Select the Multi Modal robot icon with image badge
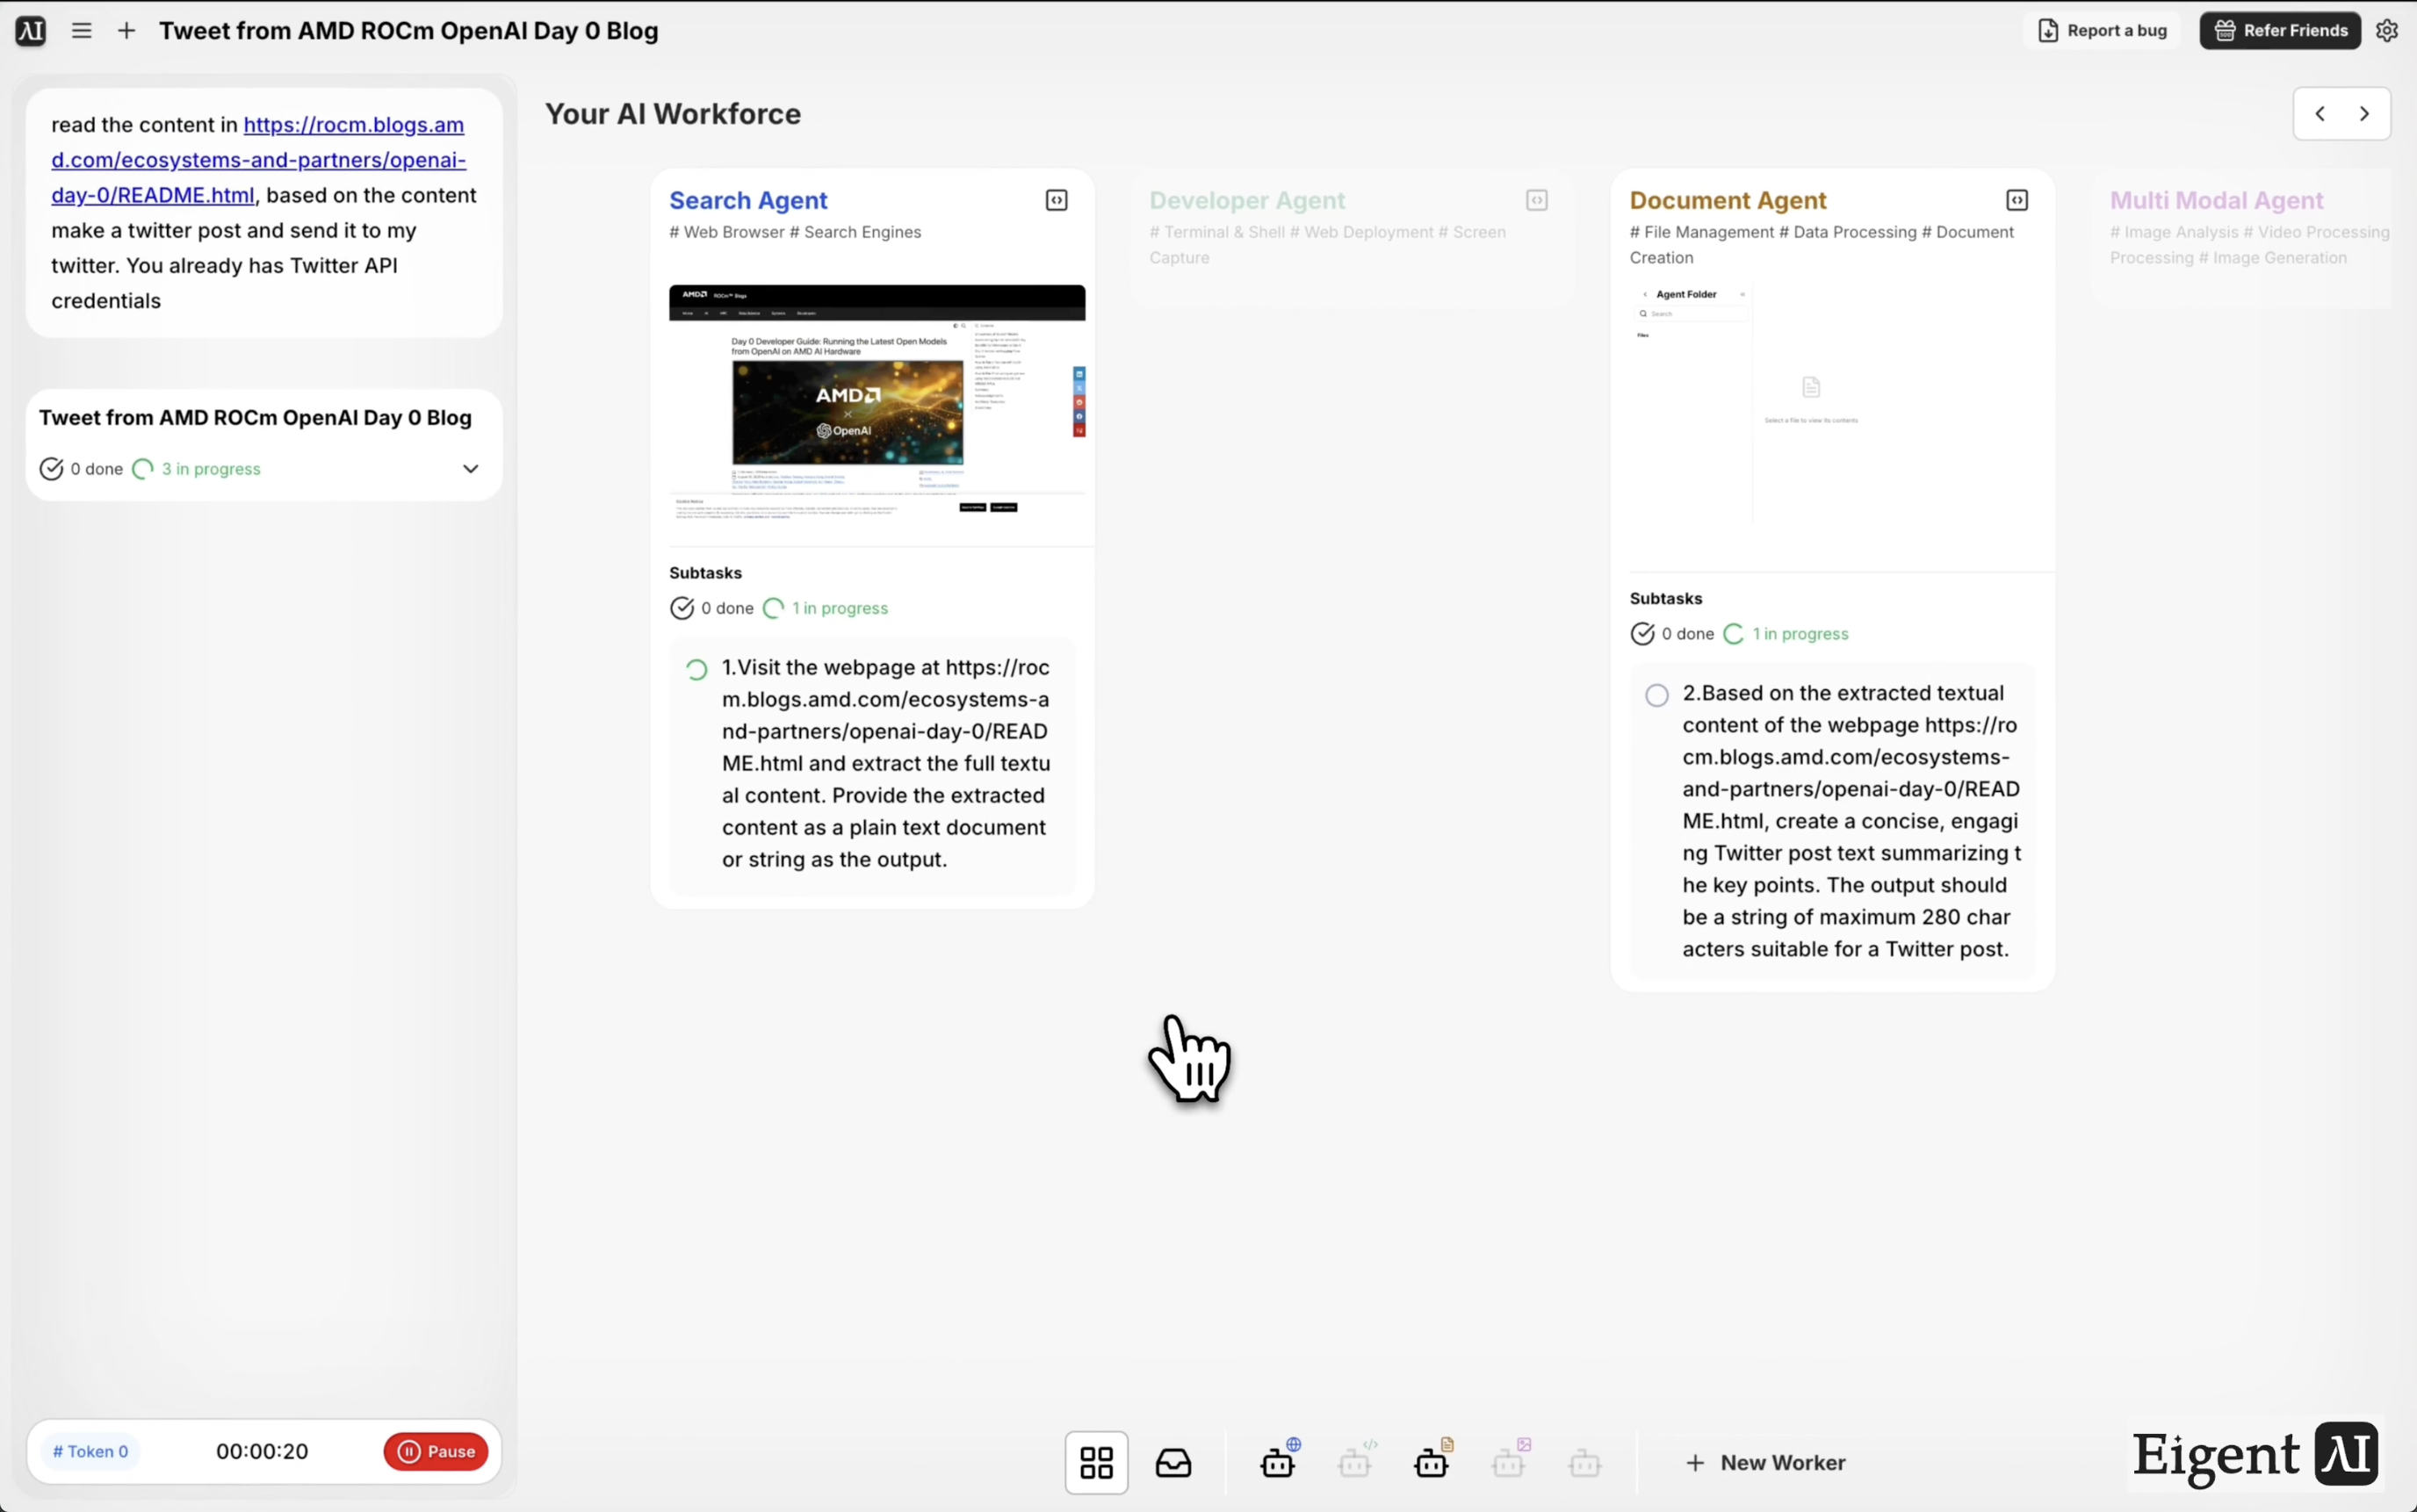The height and width of the screenshot is (1512, 2417). pos(1509,1460)
